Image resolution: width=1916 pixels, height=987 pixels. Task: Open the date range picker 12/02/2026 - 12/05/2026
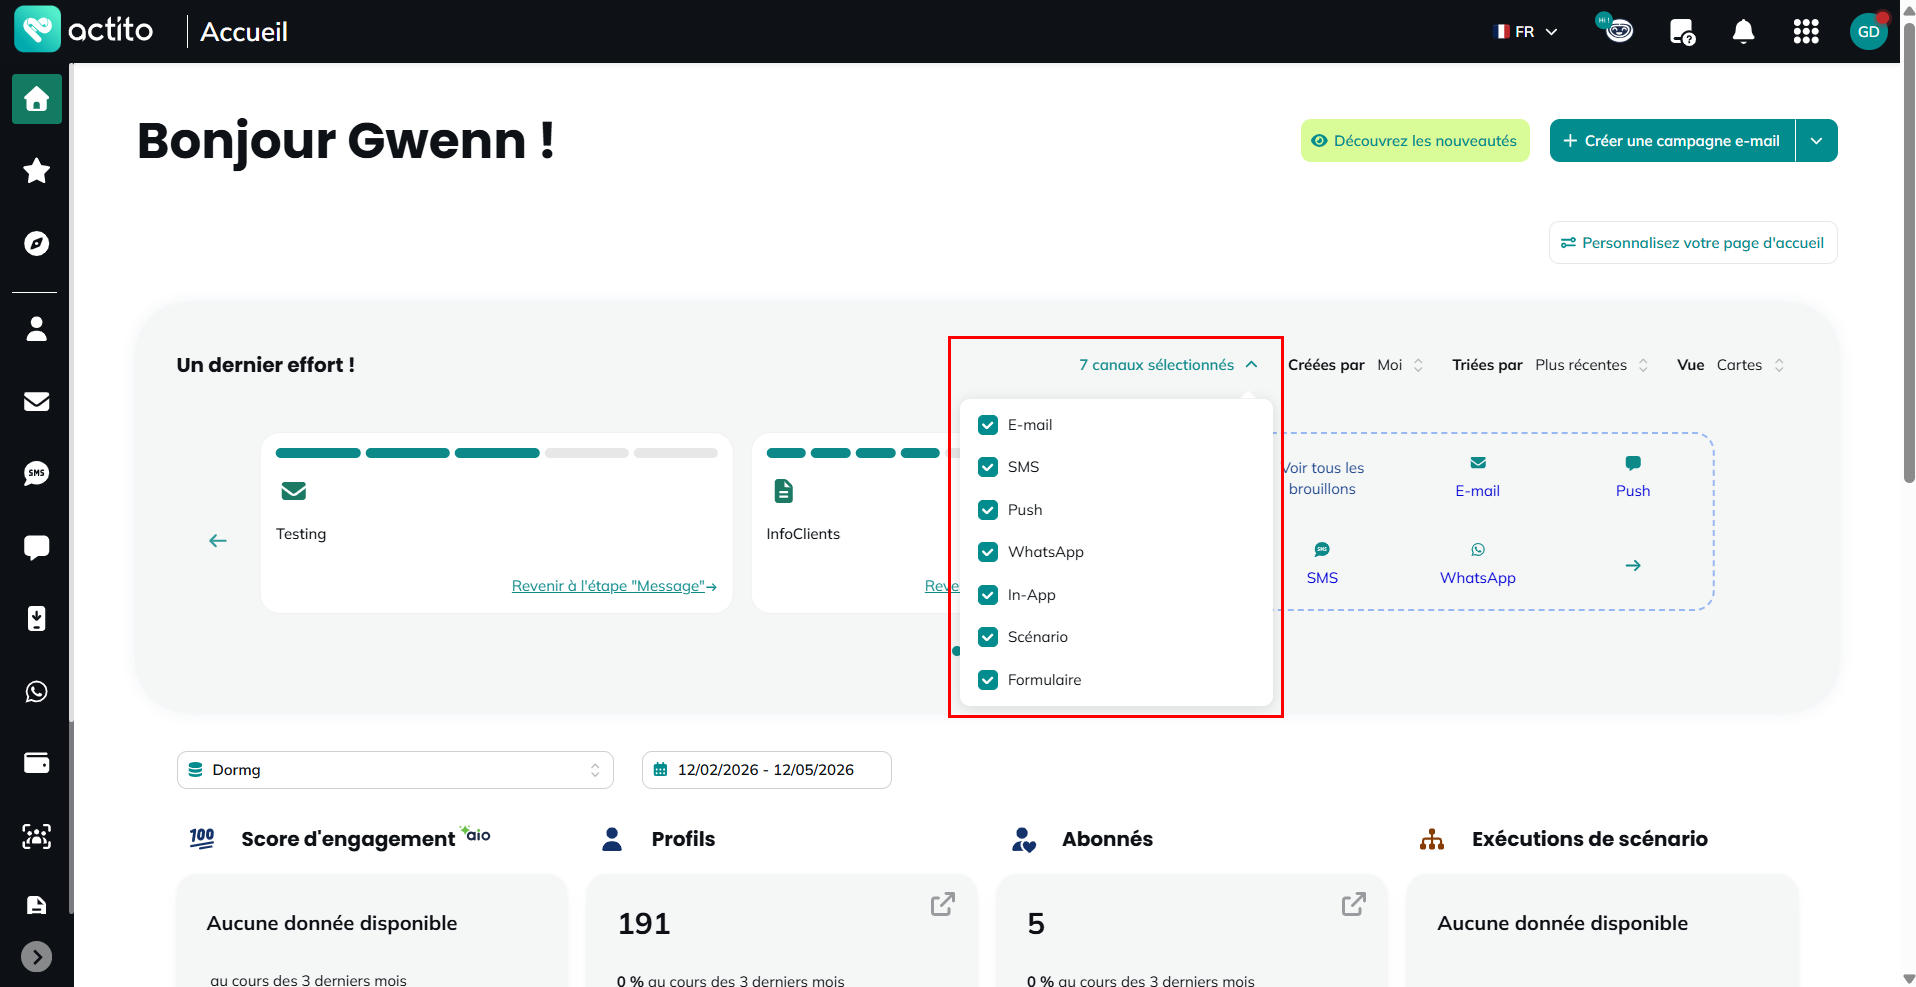766,770
